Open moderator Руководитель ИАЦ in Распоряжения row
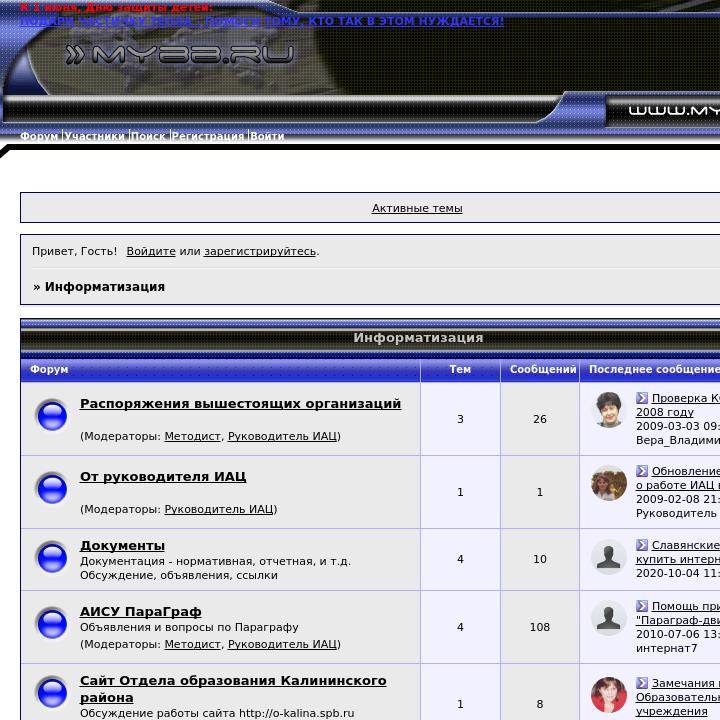Screen dimensions: 720x720 click(x=282, y=436)
